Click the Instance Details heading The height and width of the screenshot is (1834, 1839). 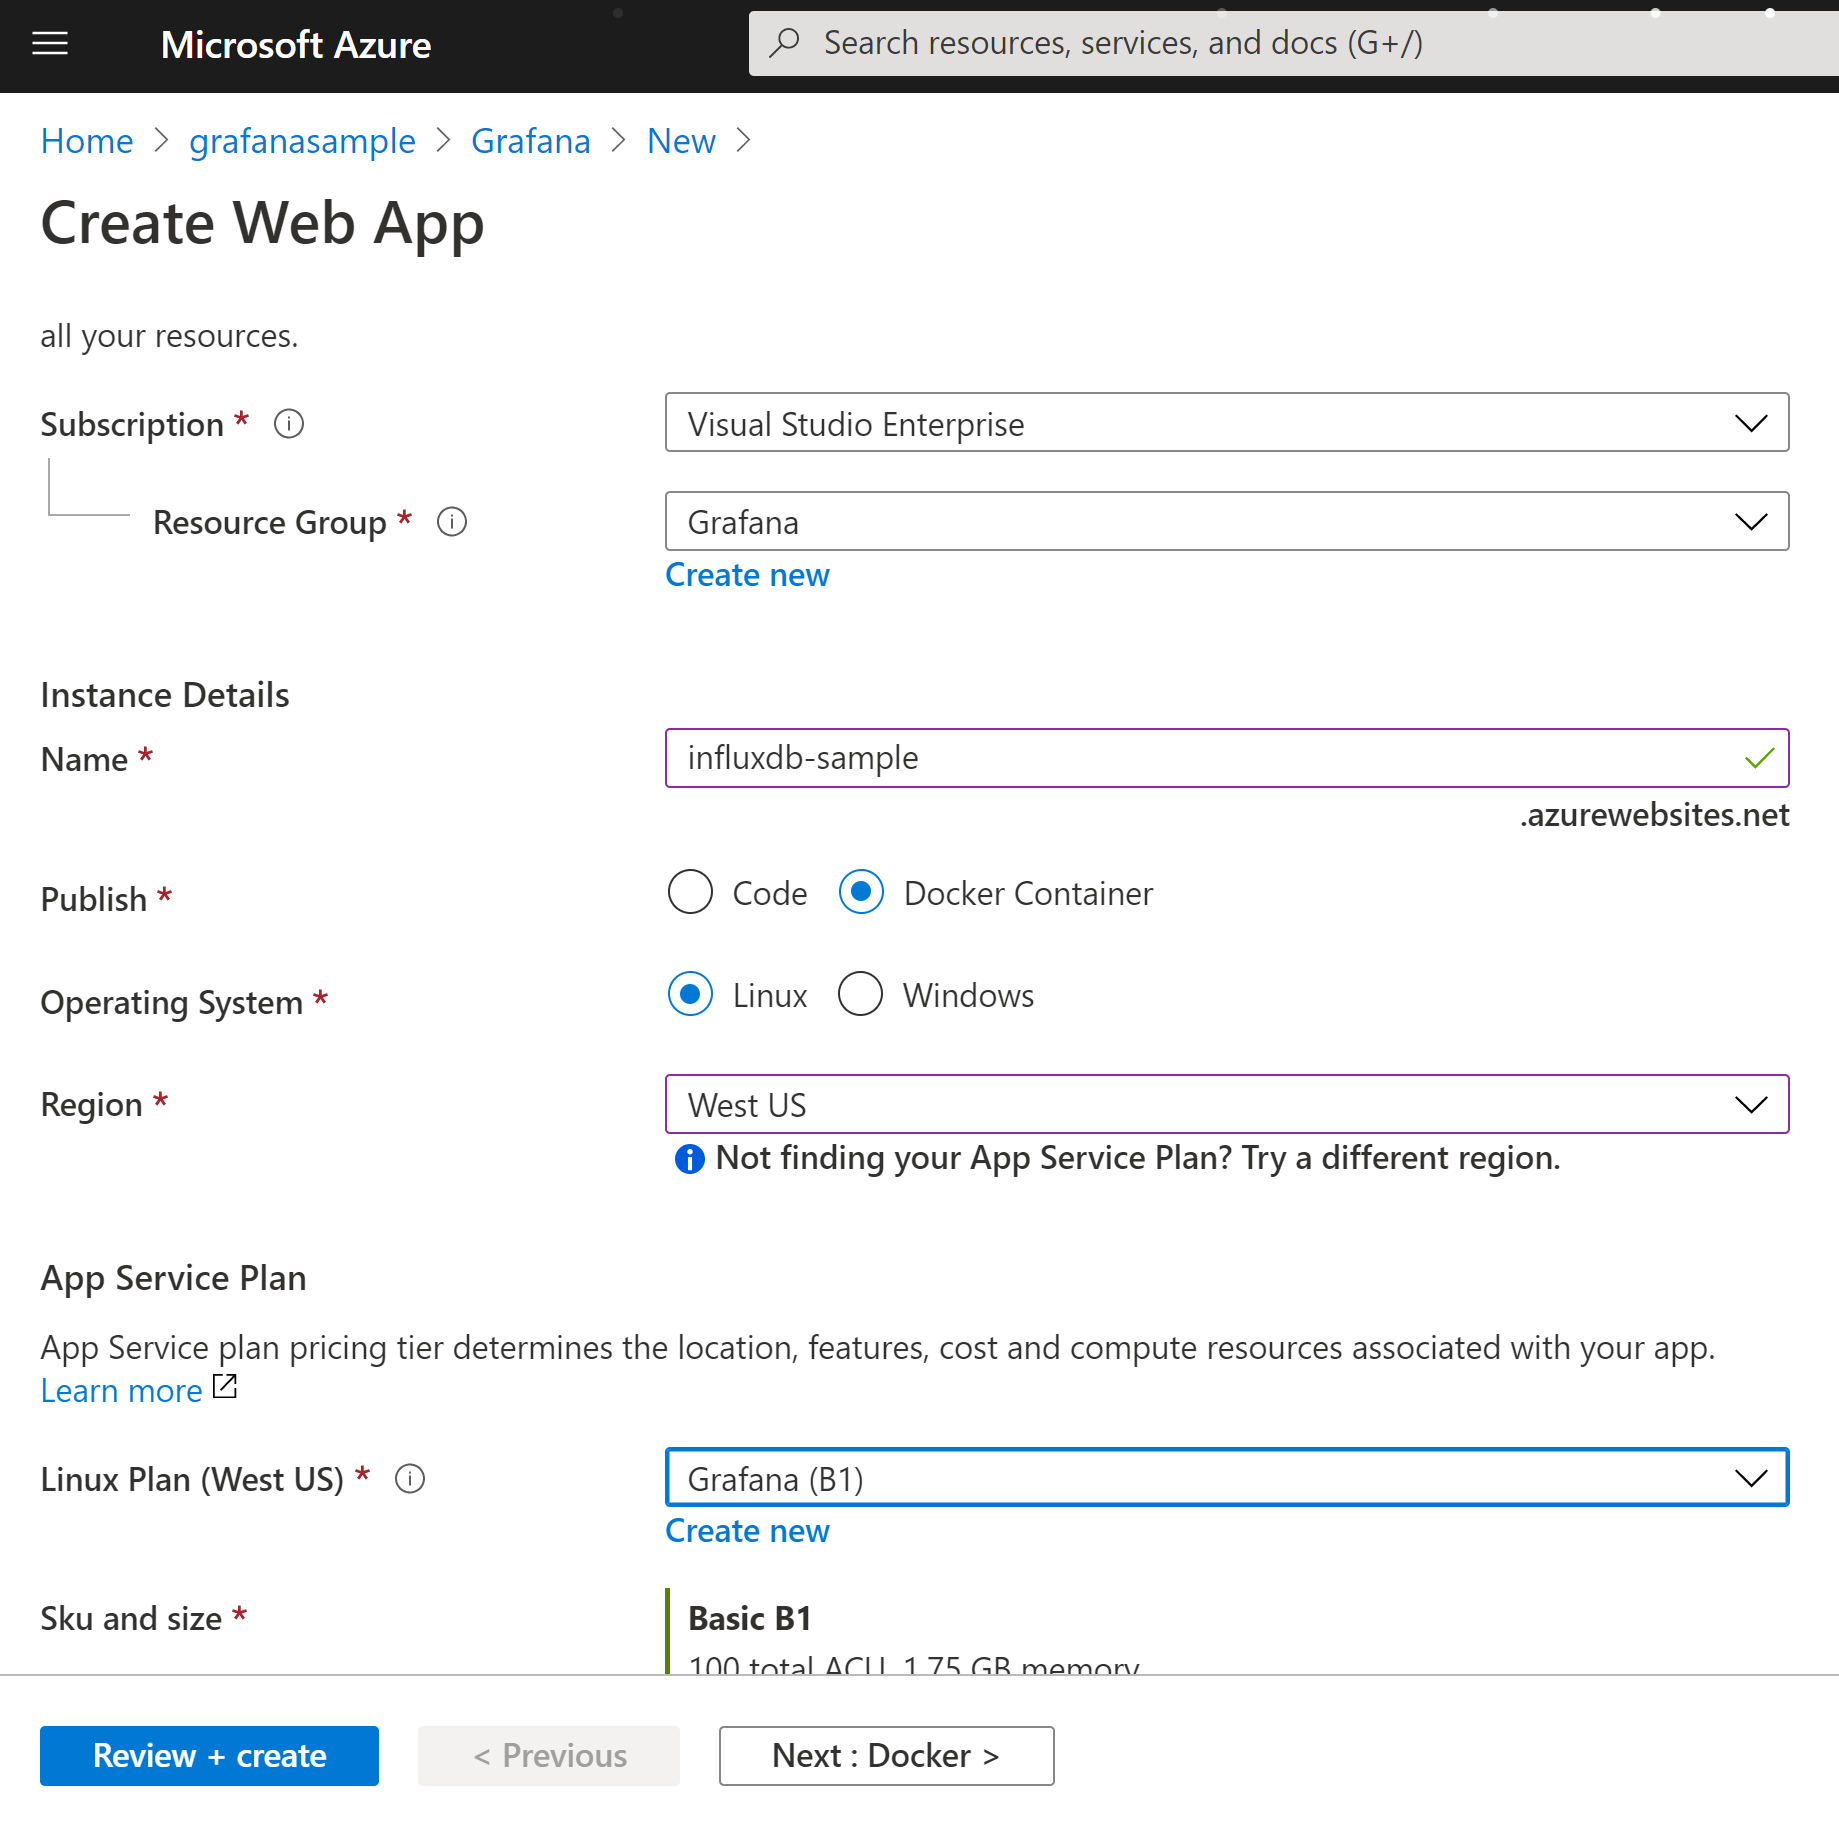[x=165, y=695]
